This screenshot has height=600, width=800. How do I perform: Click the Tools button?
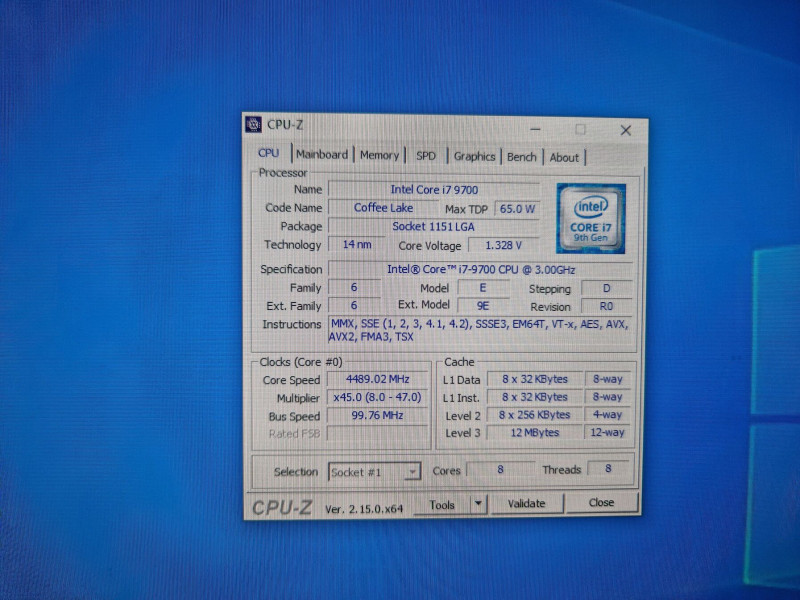442,505
